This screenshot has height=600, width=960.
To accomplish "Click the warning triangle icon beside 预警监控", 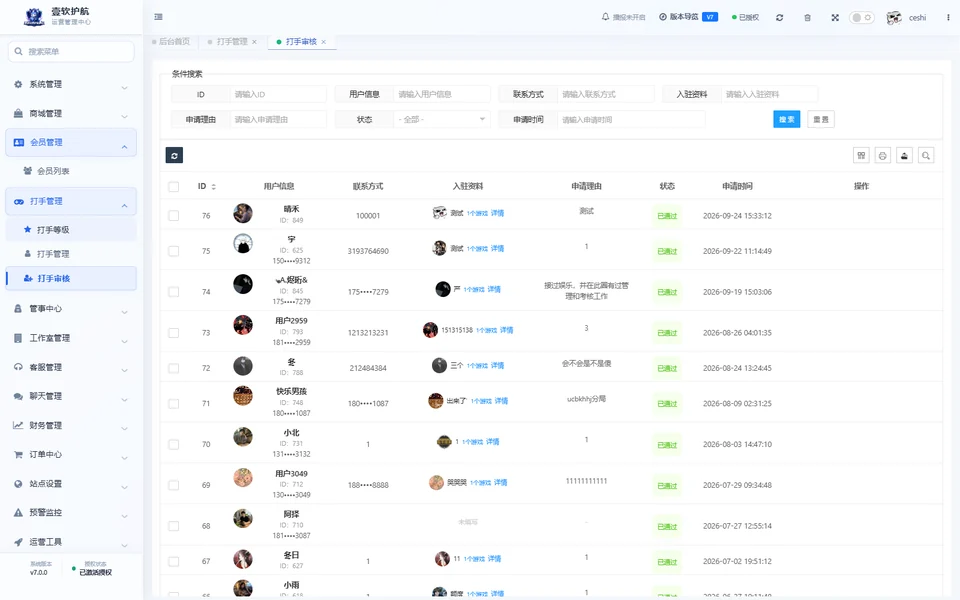I will [18, 512].
